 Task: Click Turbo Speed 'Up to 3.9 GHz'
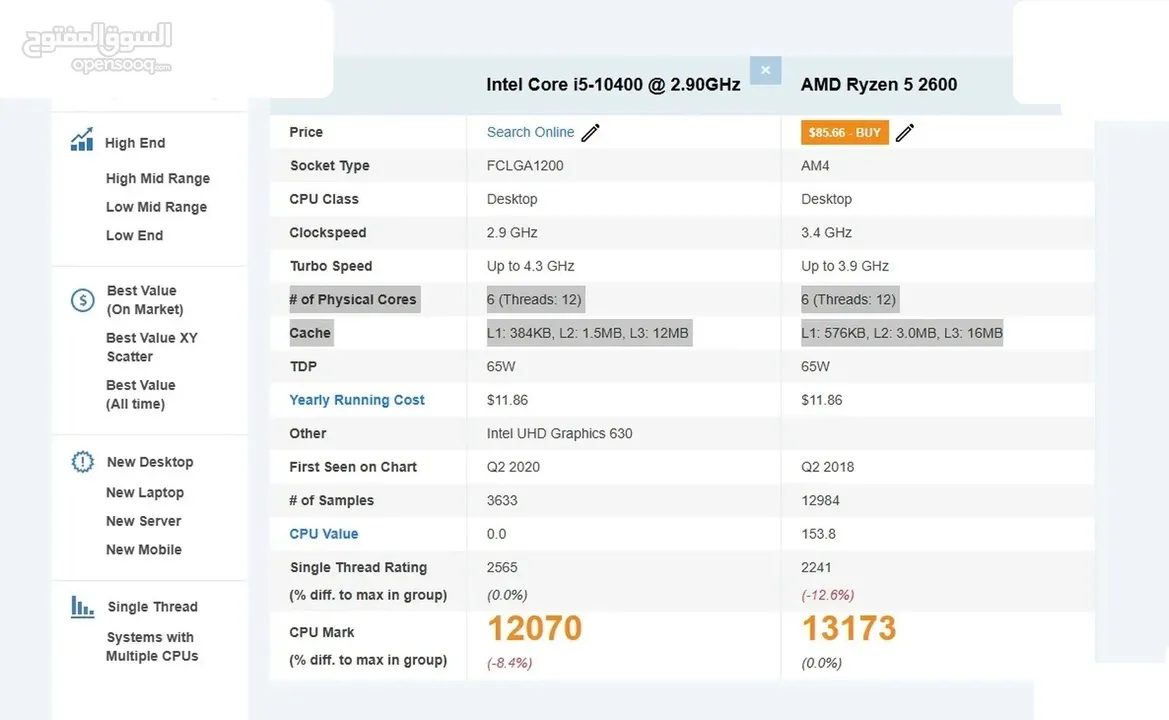[x=845, y=266]
